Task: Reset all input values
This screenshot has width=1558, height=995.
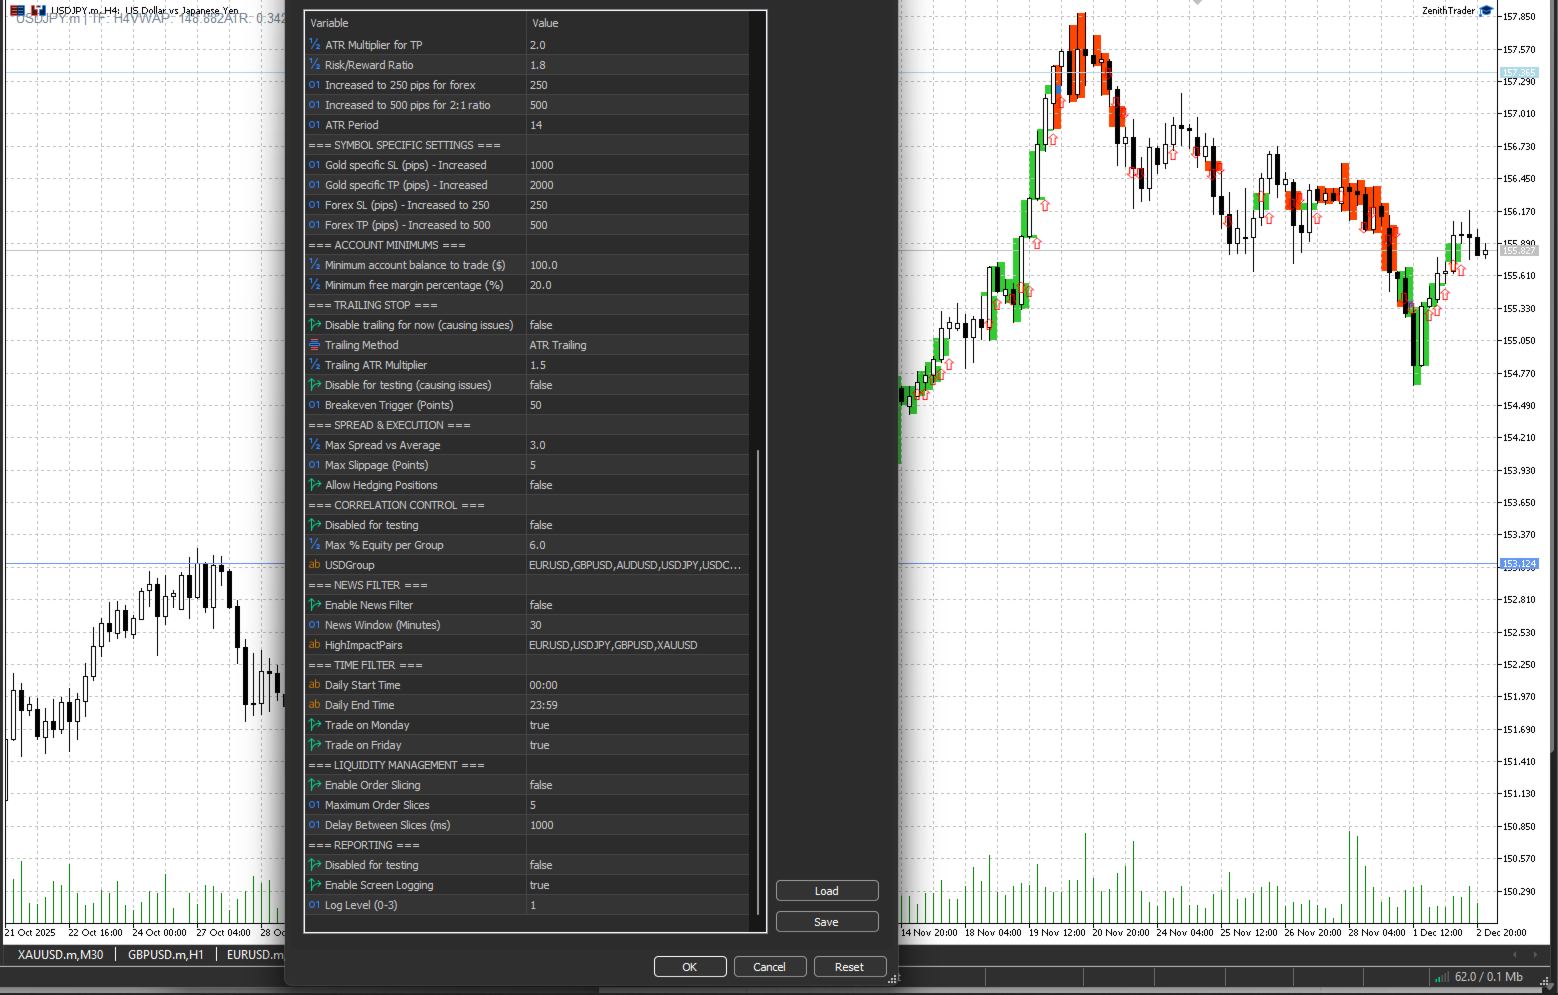Action: point(850,967)
